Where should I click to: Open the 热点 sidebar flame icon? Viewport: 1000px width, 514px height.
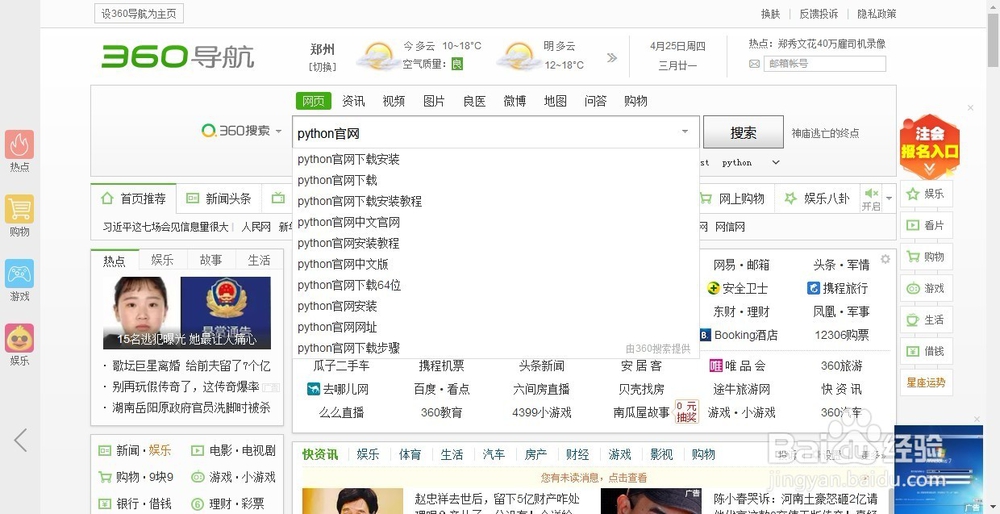[x=19, y=145]
